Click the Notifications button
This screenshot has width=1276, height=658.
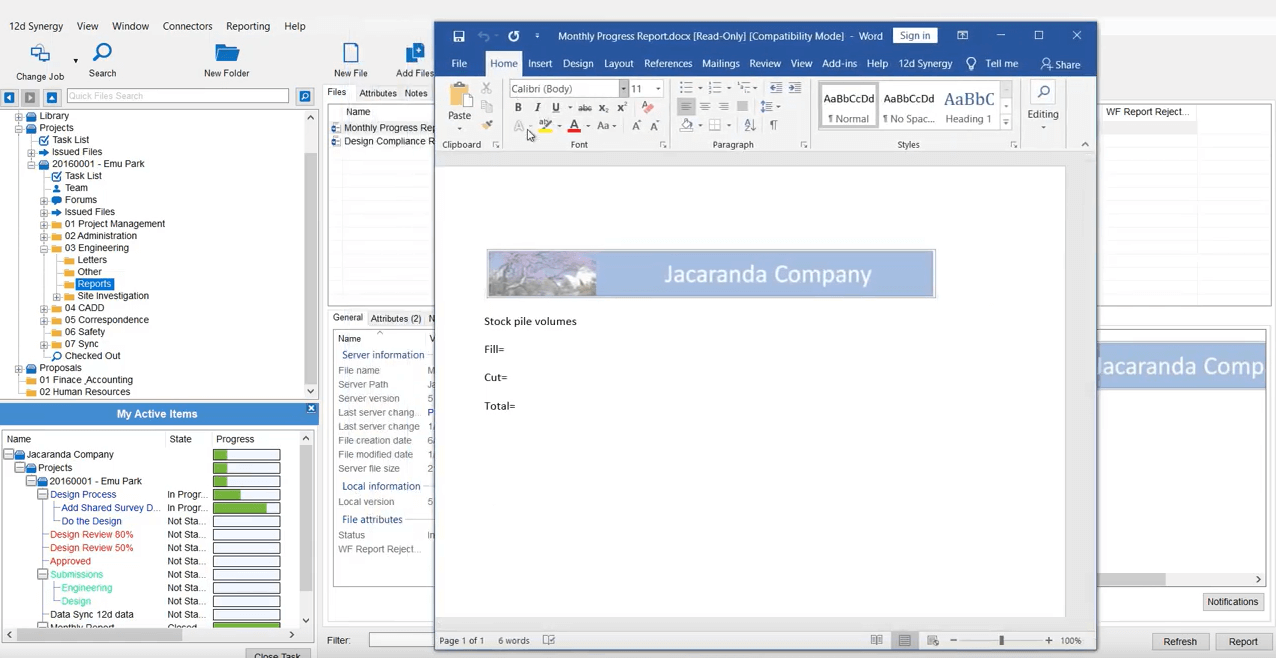[1232, 602]
